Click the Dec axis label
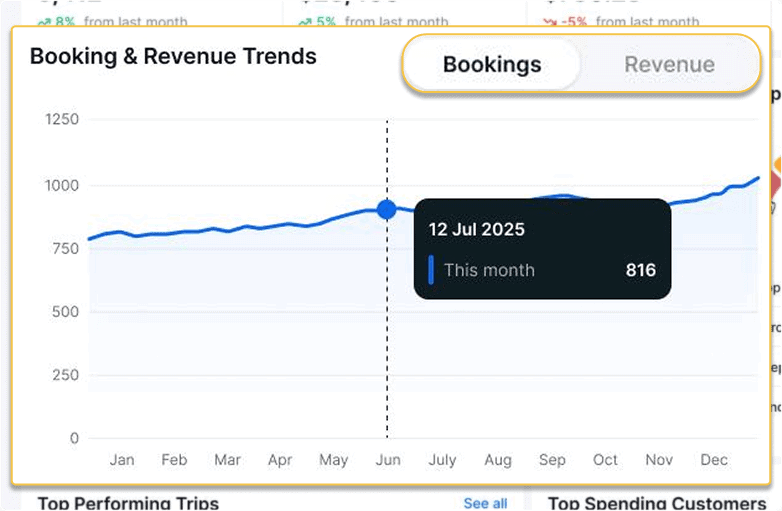782x511 pixels. click(714, 460)
